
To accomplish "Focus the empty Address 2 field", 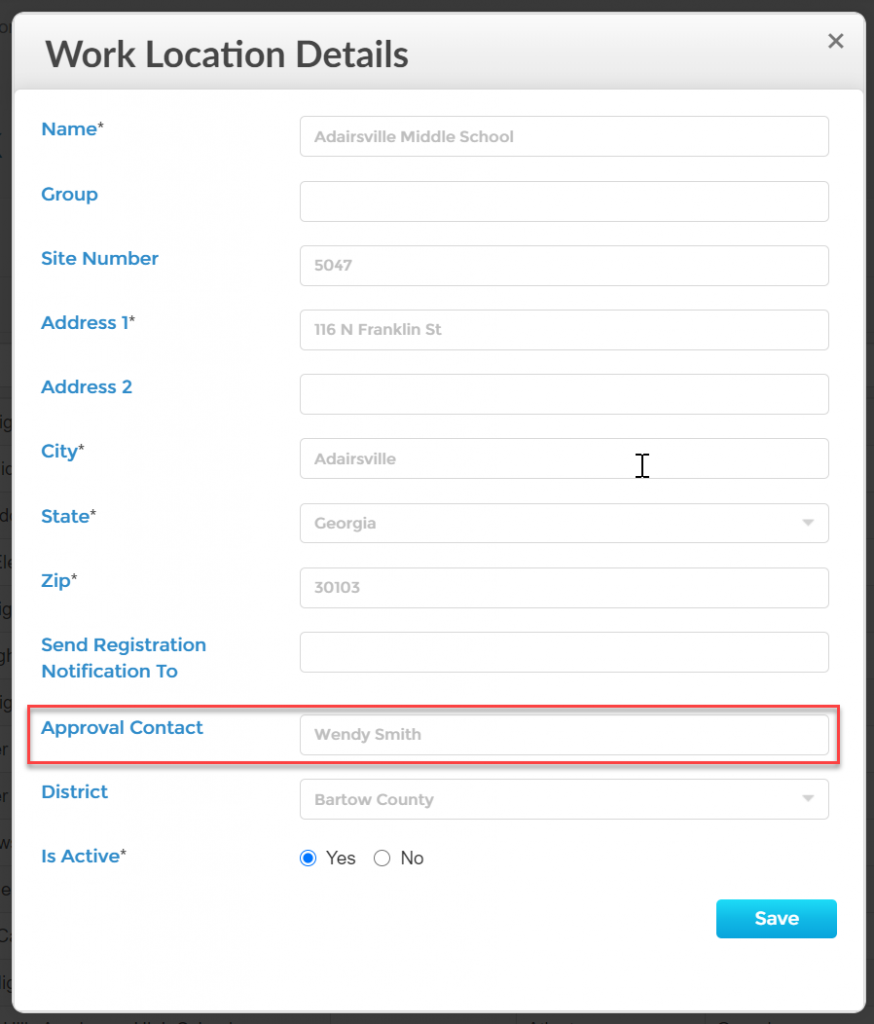I will 564,394.
